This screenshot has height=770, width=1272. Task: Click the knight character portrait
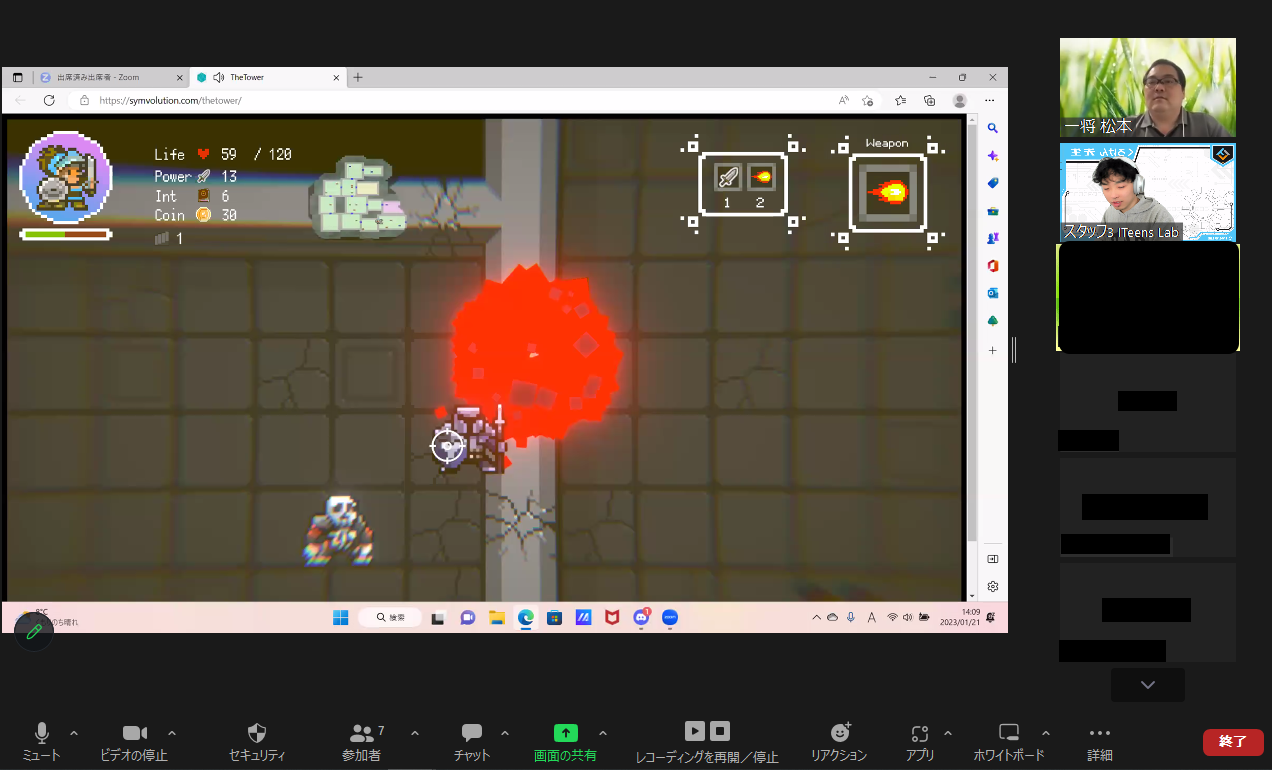coord(65,176)
